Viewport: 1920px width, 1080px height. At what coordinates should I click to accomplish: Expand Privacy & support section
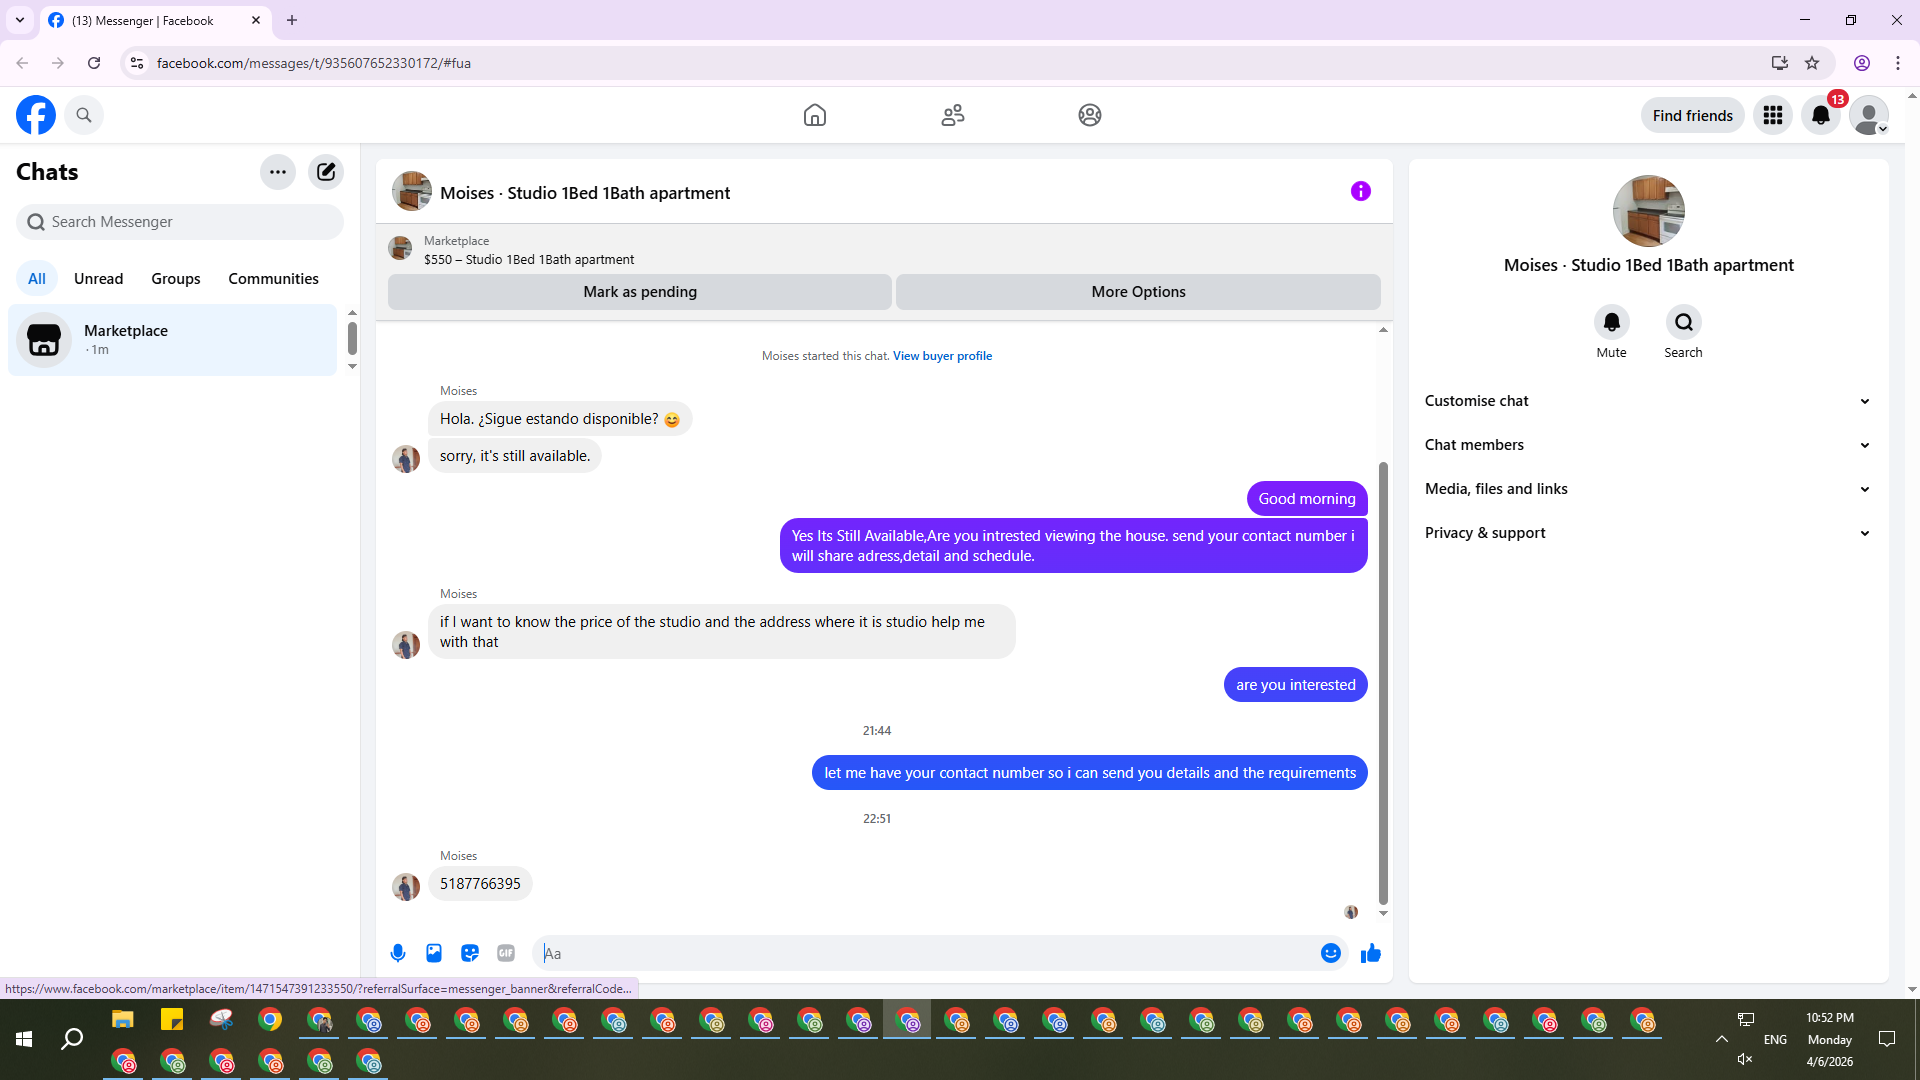click(x=1648, y=533)
